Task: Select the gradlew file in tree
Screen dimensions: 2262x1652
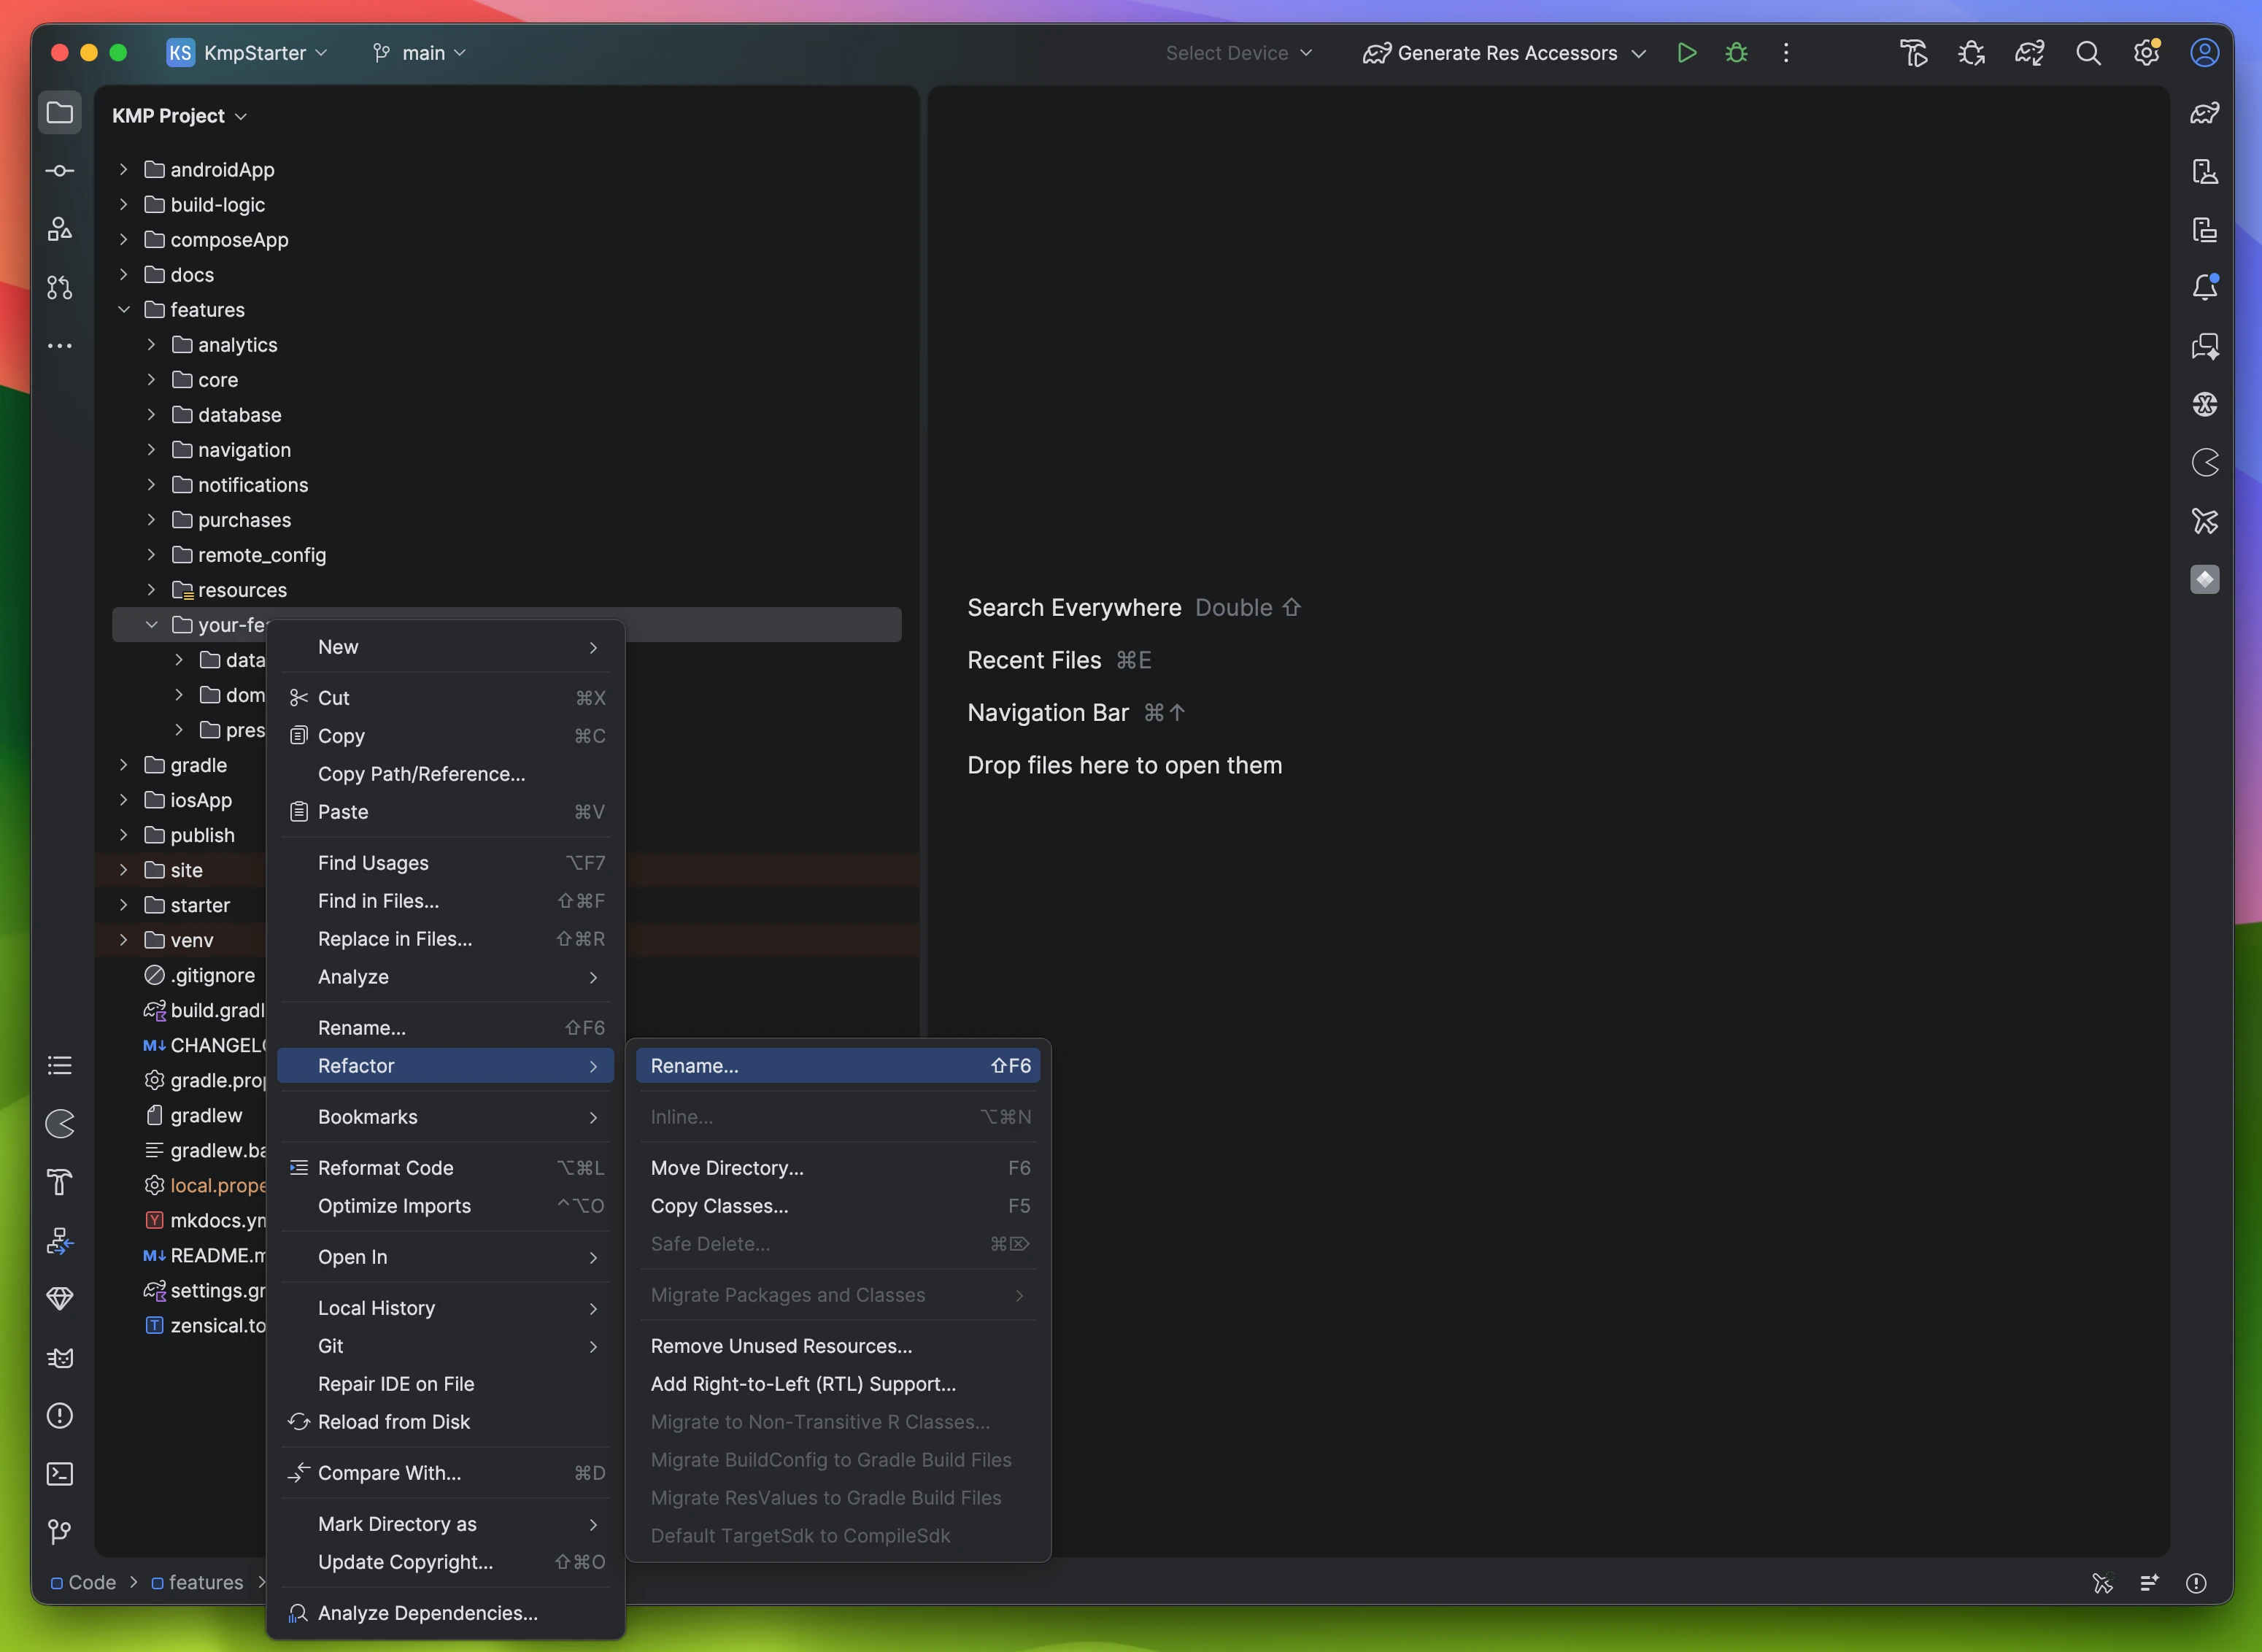Action: coord(193,1115)
